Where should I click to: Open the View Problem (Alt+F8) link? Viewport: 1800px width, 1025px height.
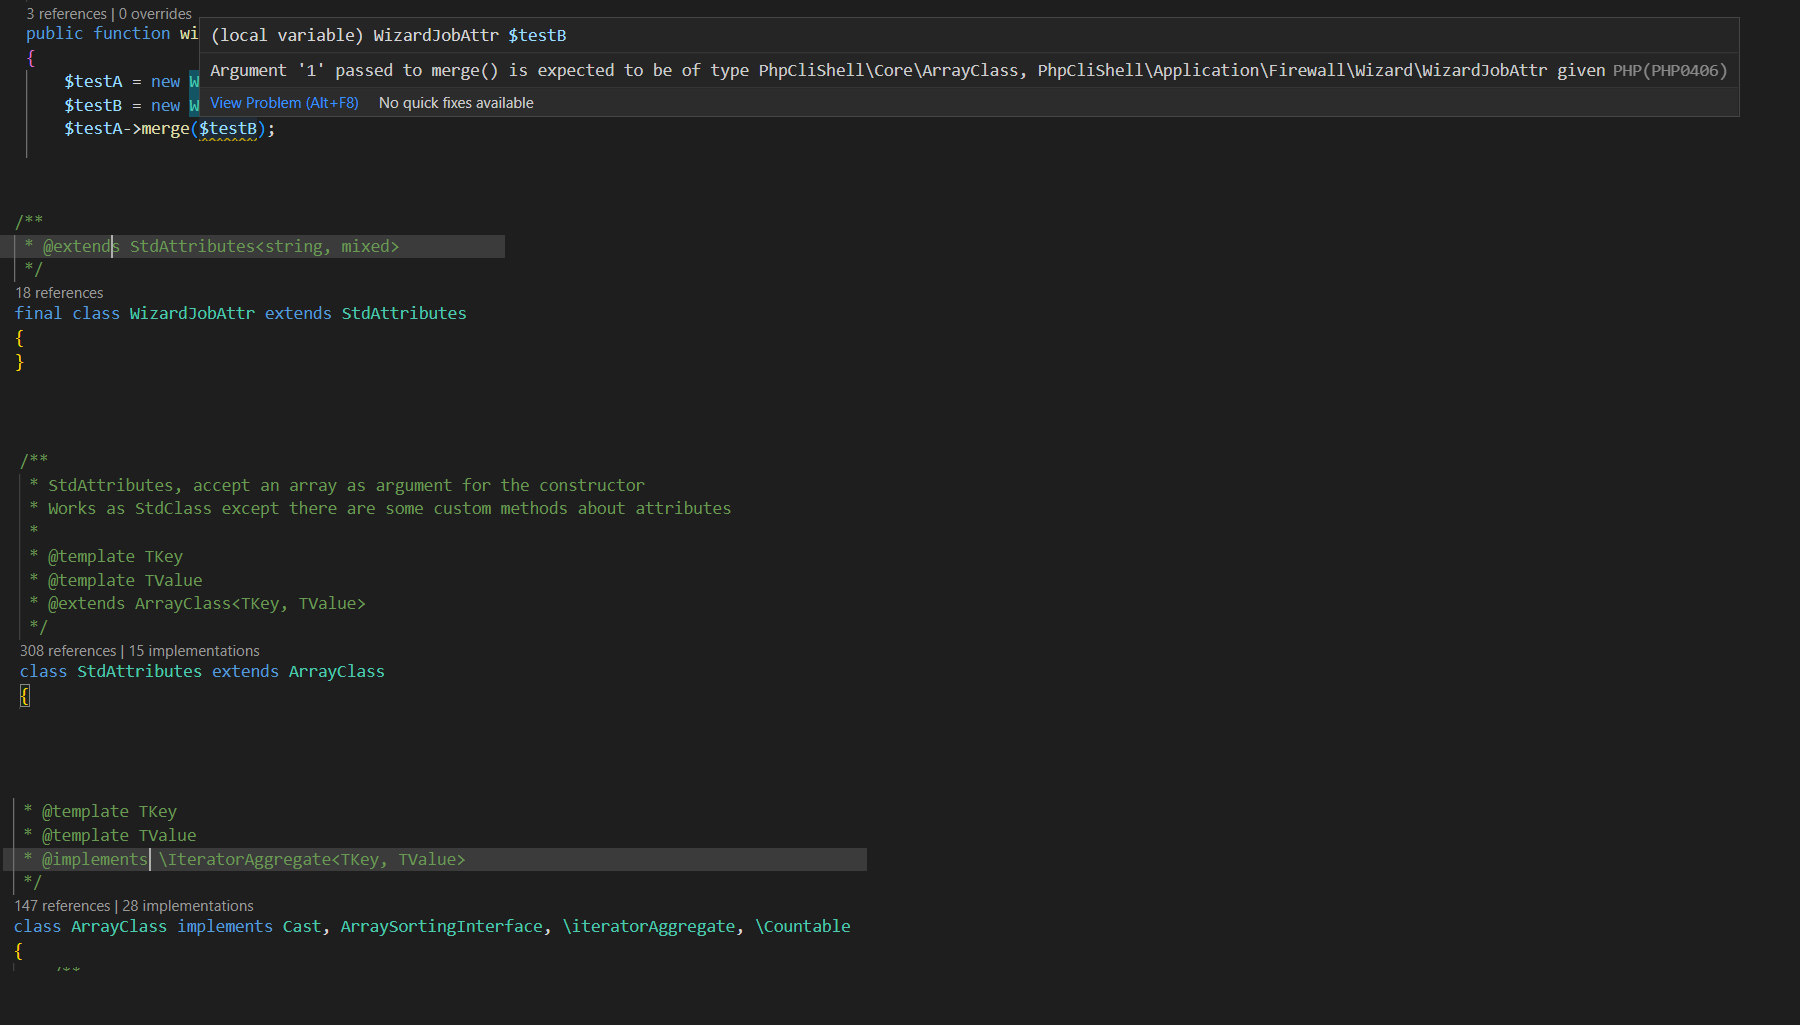(x=284, y=103)
